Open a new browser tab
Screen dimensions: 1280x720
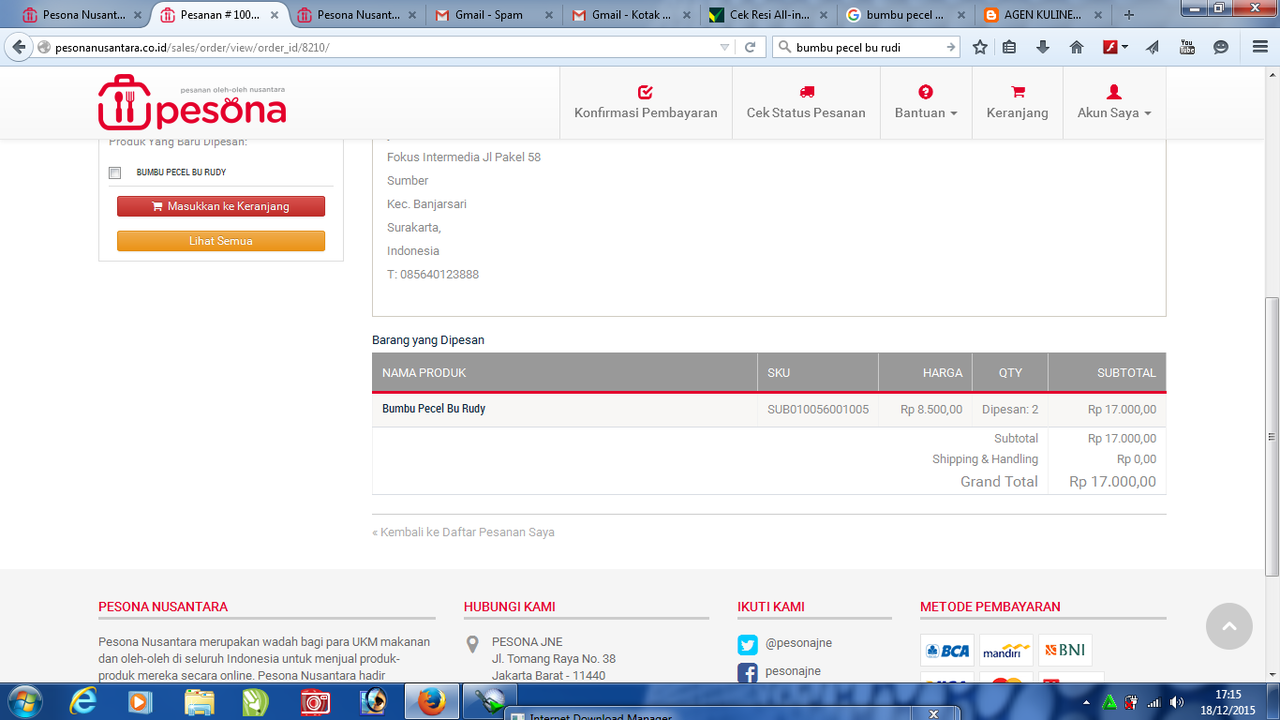(x=1128, y=15)
